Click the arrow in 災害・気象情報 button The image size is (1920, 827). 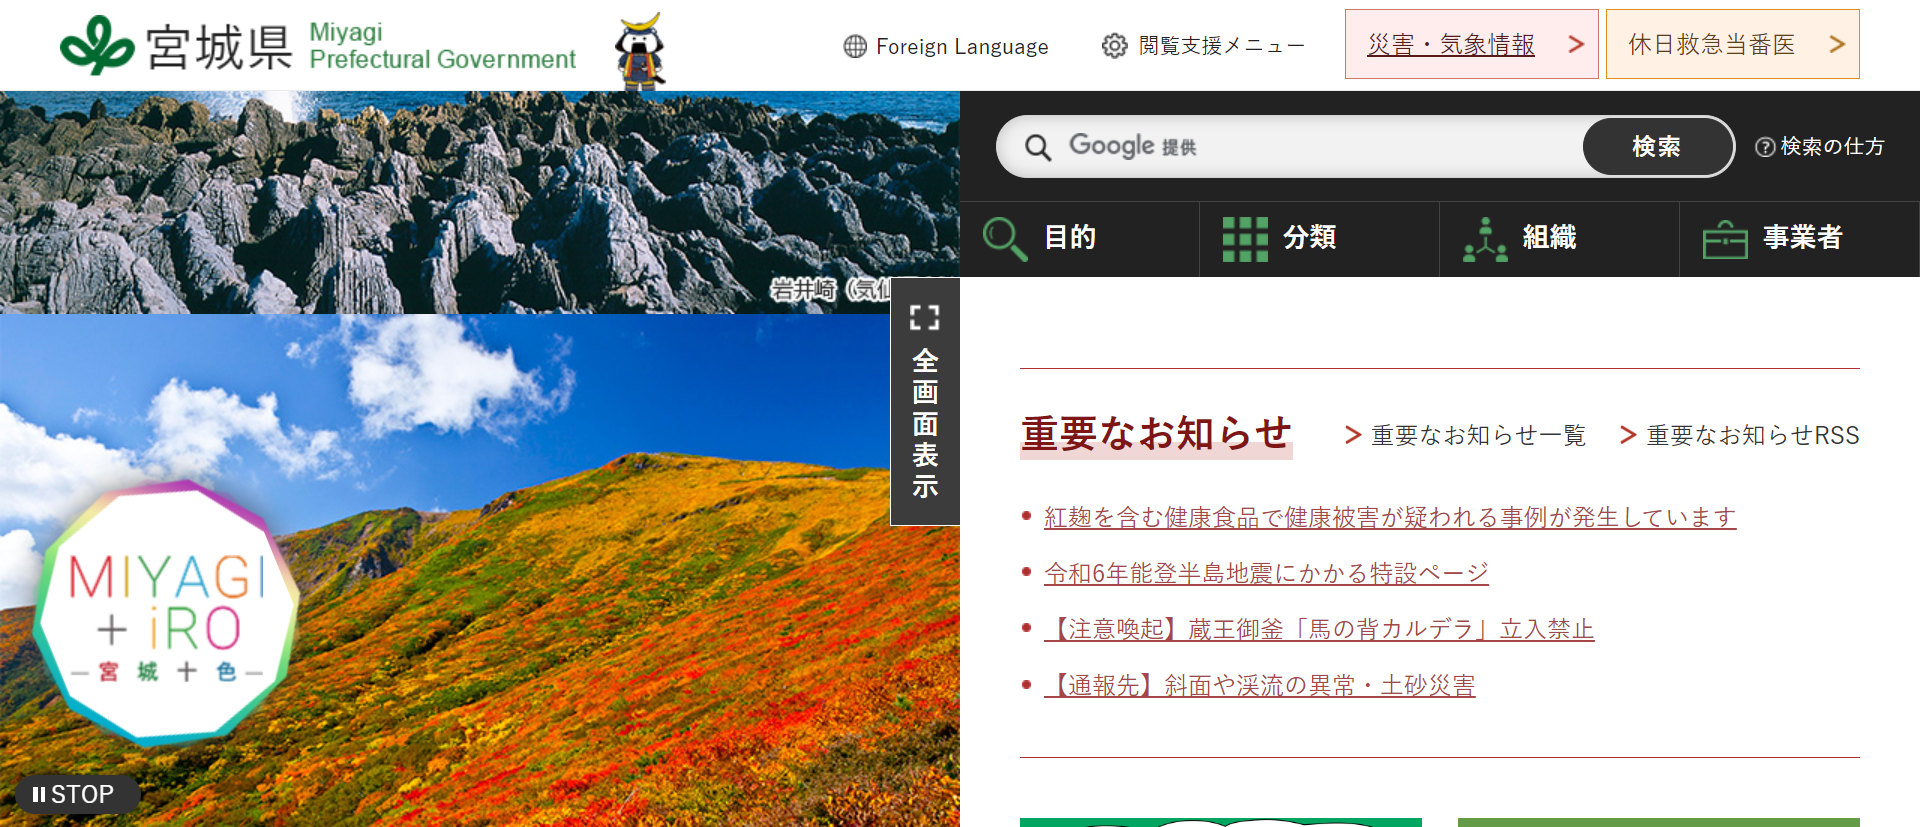[x=1576, y=44]
